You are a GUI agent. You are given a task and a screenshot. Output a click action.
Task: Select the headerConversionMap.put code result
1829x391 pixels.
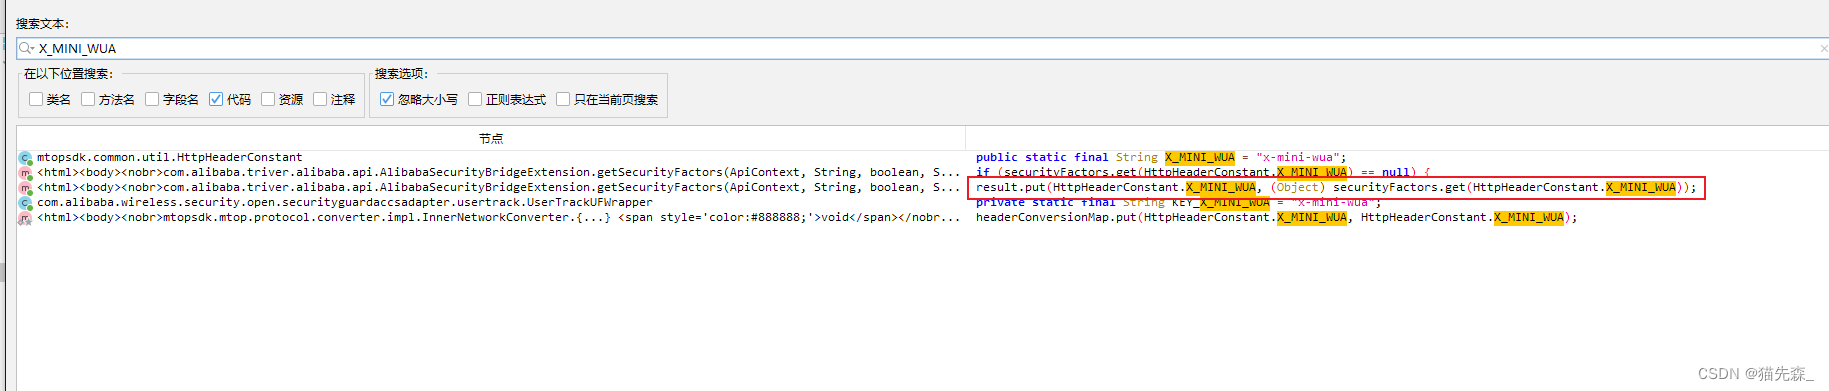pyautogui.click(x=1276, y=217)
